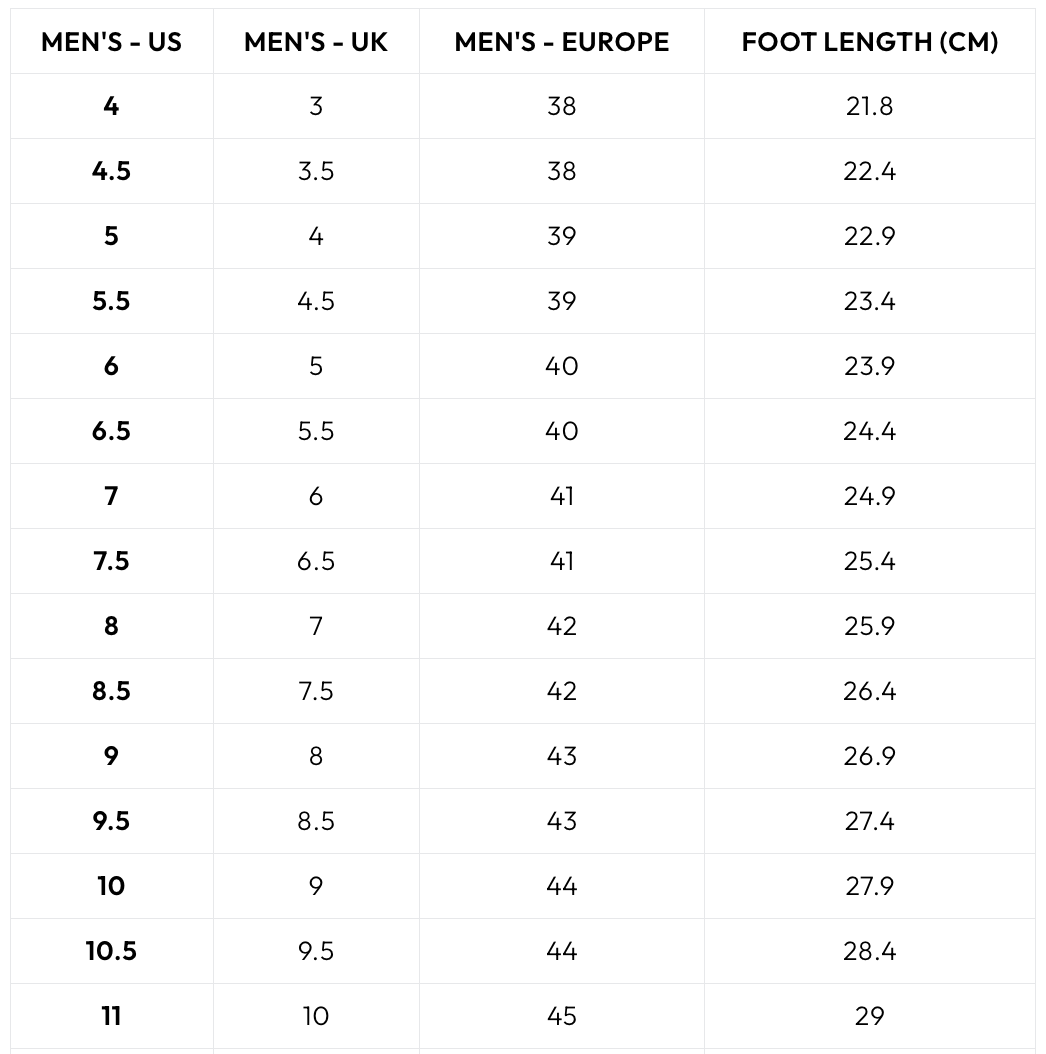Image resolution: width=1046 pixels, height=1054 pixels.
Task: Select US size 4.5 cell
Action: coord(111,171)
